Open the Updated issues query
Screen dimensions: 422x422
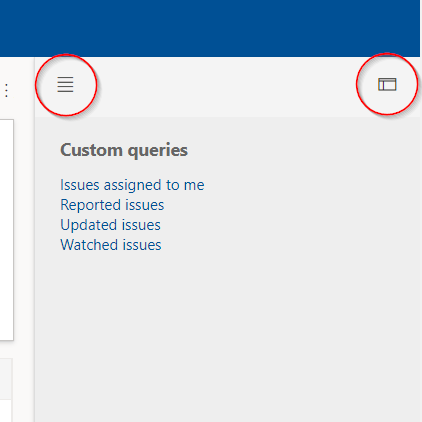coord(110,225)
